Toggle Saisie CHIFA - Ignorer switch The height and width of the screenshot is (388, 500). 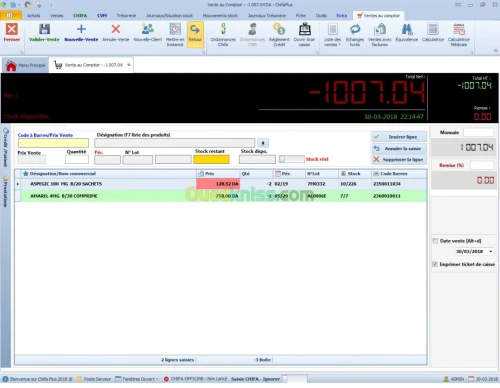295,379
